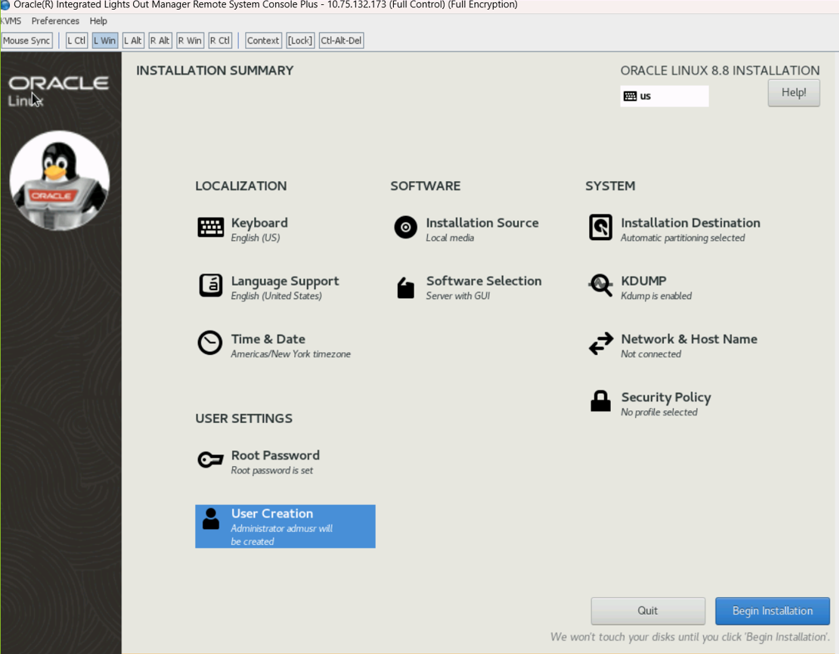Click the ILOM window title bar icon
The image size is (839, 654).
5,5
